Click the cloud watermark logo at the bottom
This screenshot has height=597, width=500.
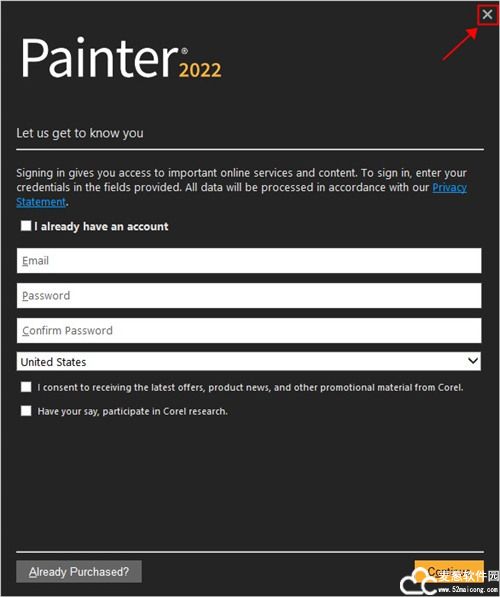click(419, 581)
